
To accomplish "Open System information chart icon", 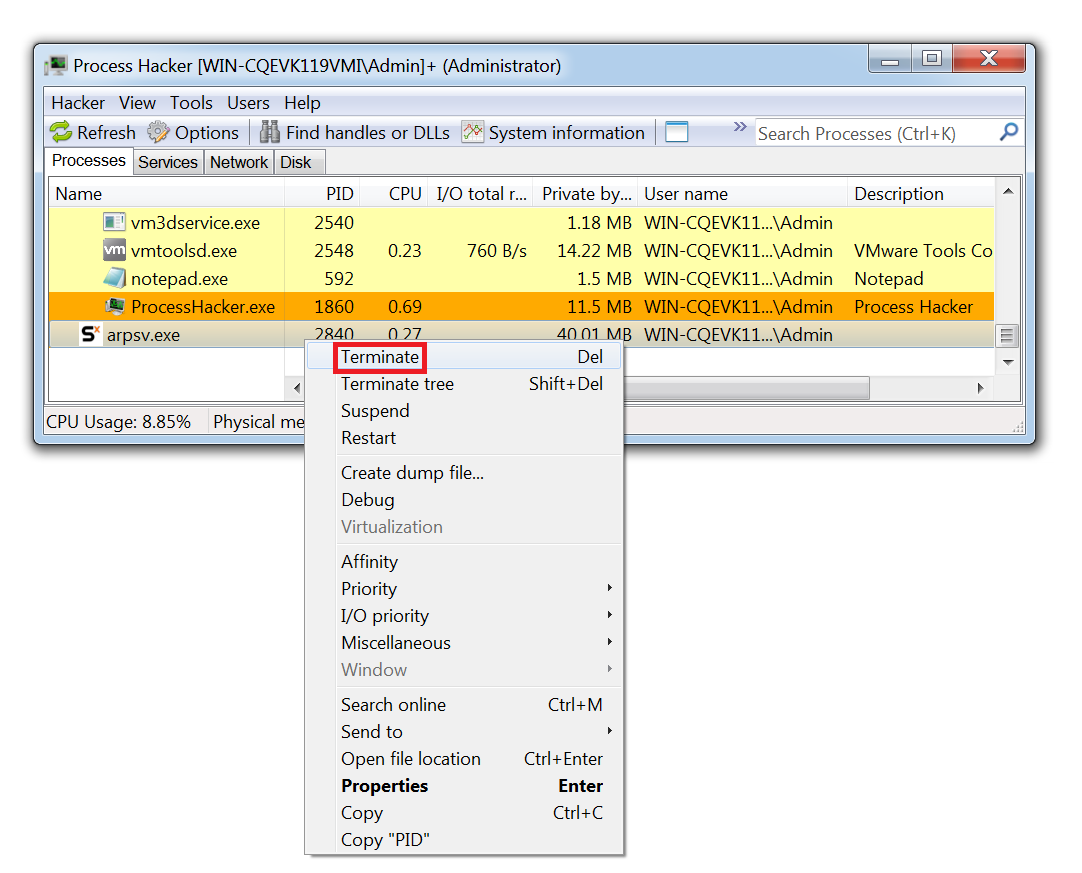I will click(x=473, y=132).
